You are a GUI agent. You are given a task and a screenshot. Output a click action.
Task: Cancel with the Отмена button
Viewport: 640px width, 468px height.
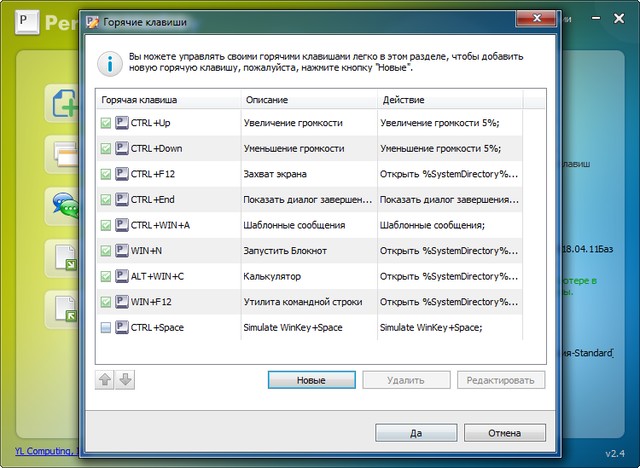coord(505,433)
